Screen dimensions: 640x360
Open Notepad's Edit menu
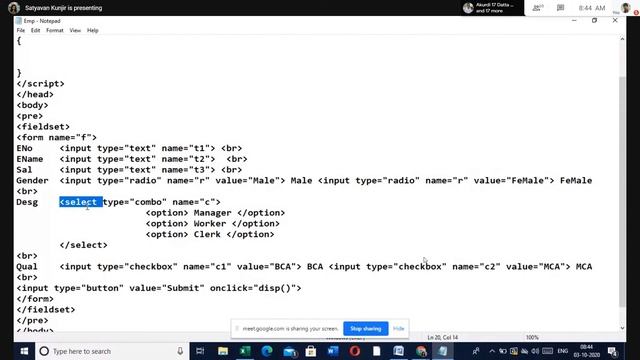point(36,31)
